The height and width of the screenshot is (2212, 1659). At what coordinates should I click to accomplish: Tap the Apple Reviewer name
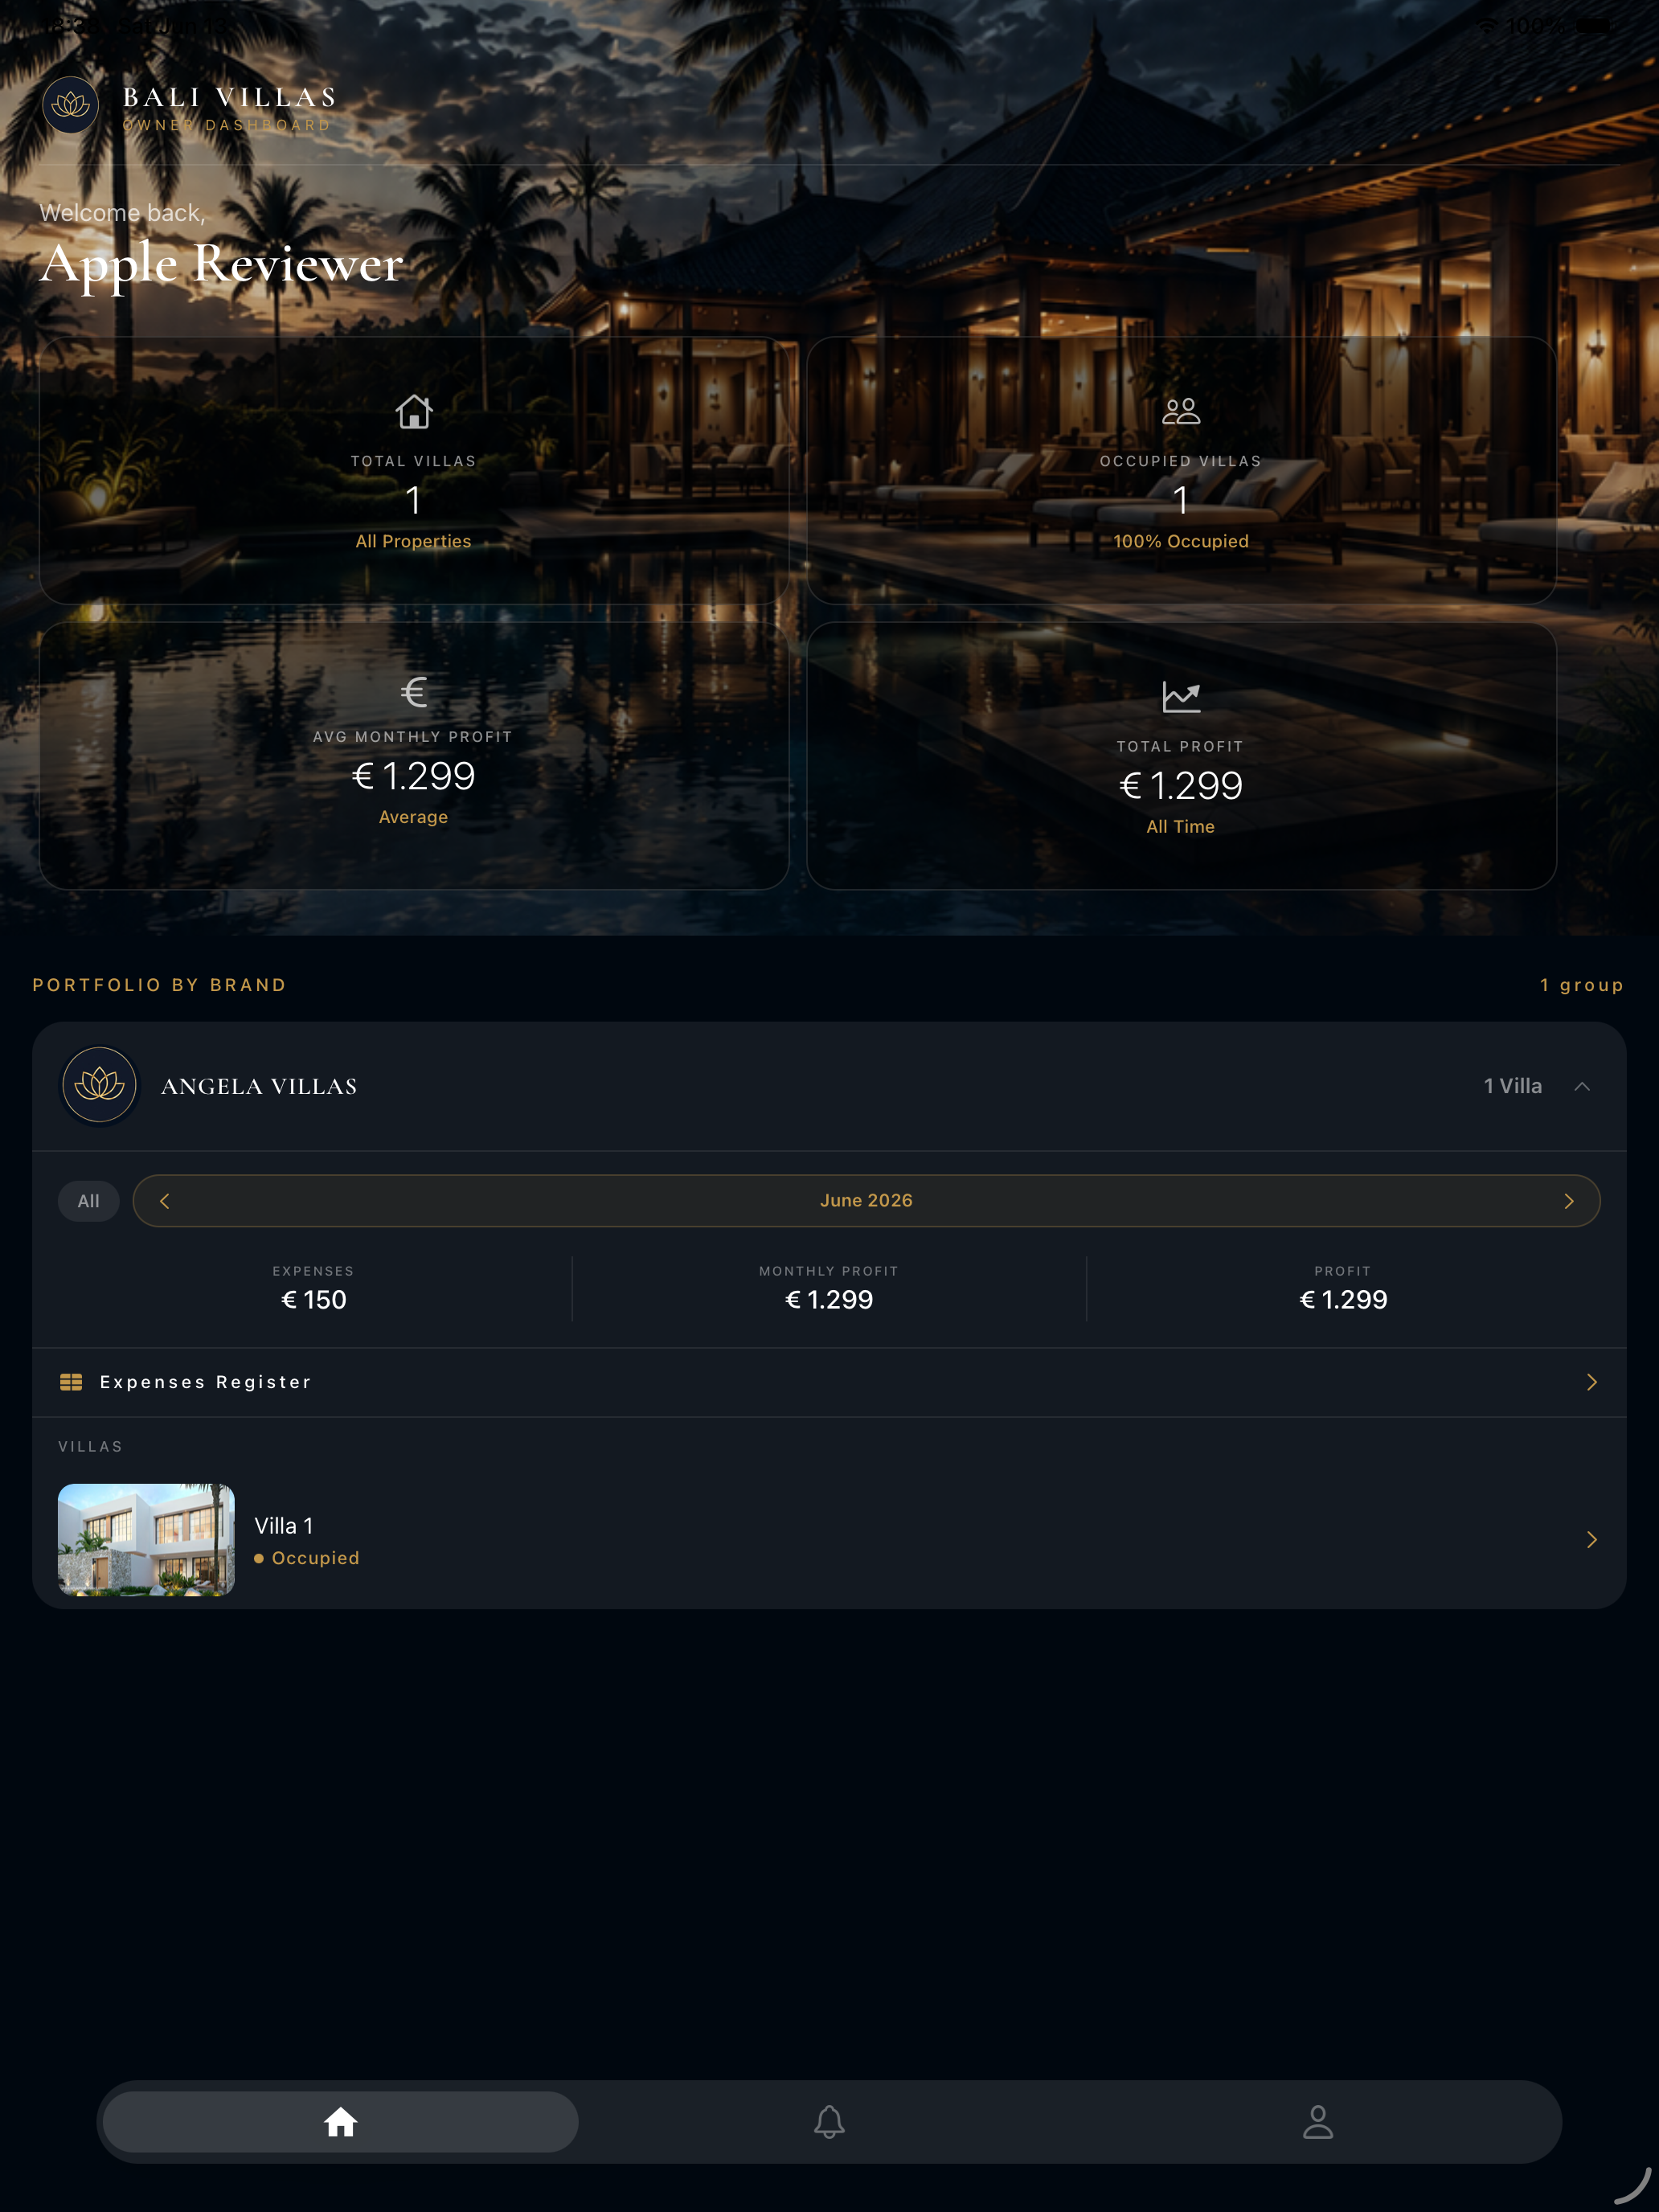pos(222,264)
